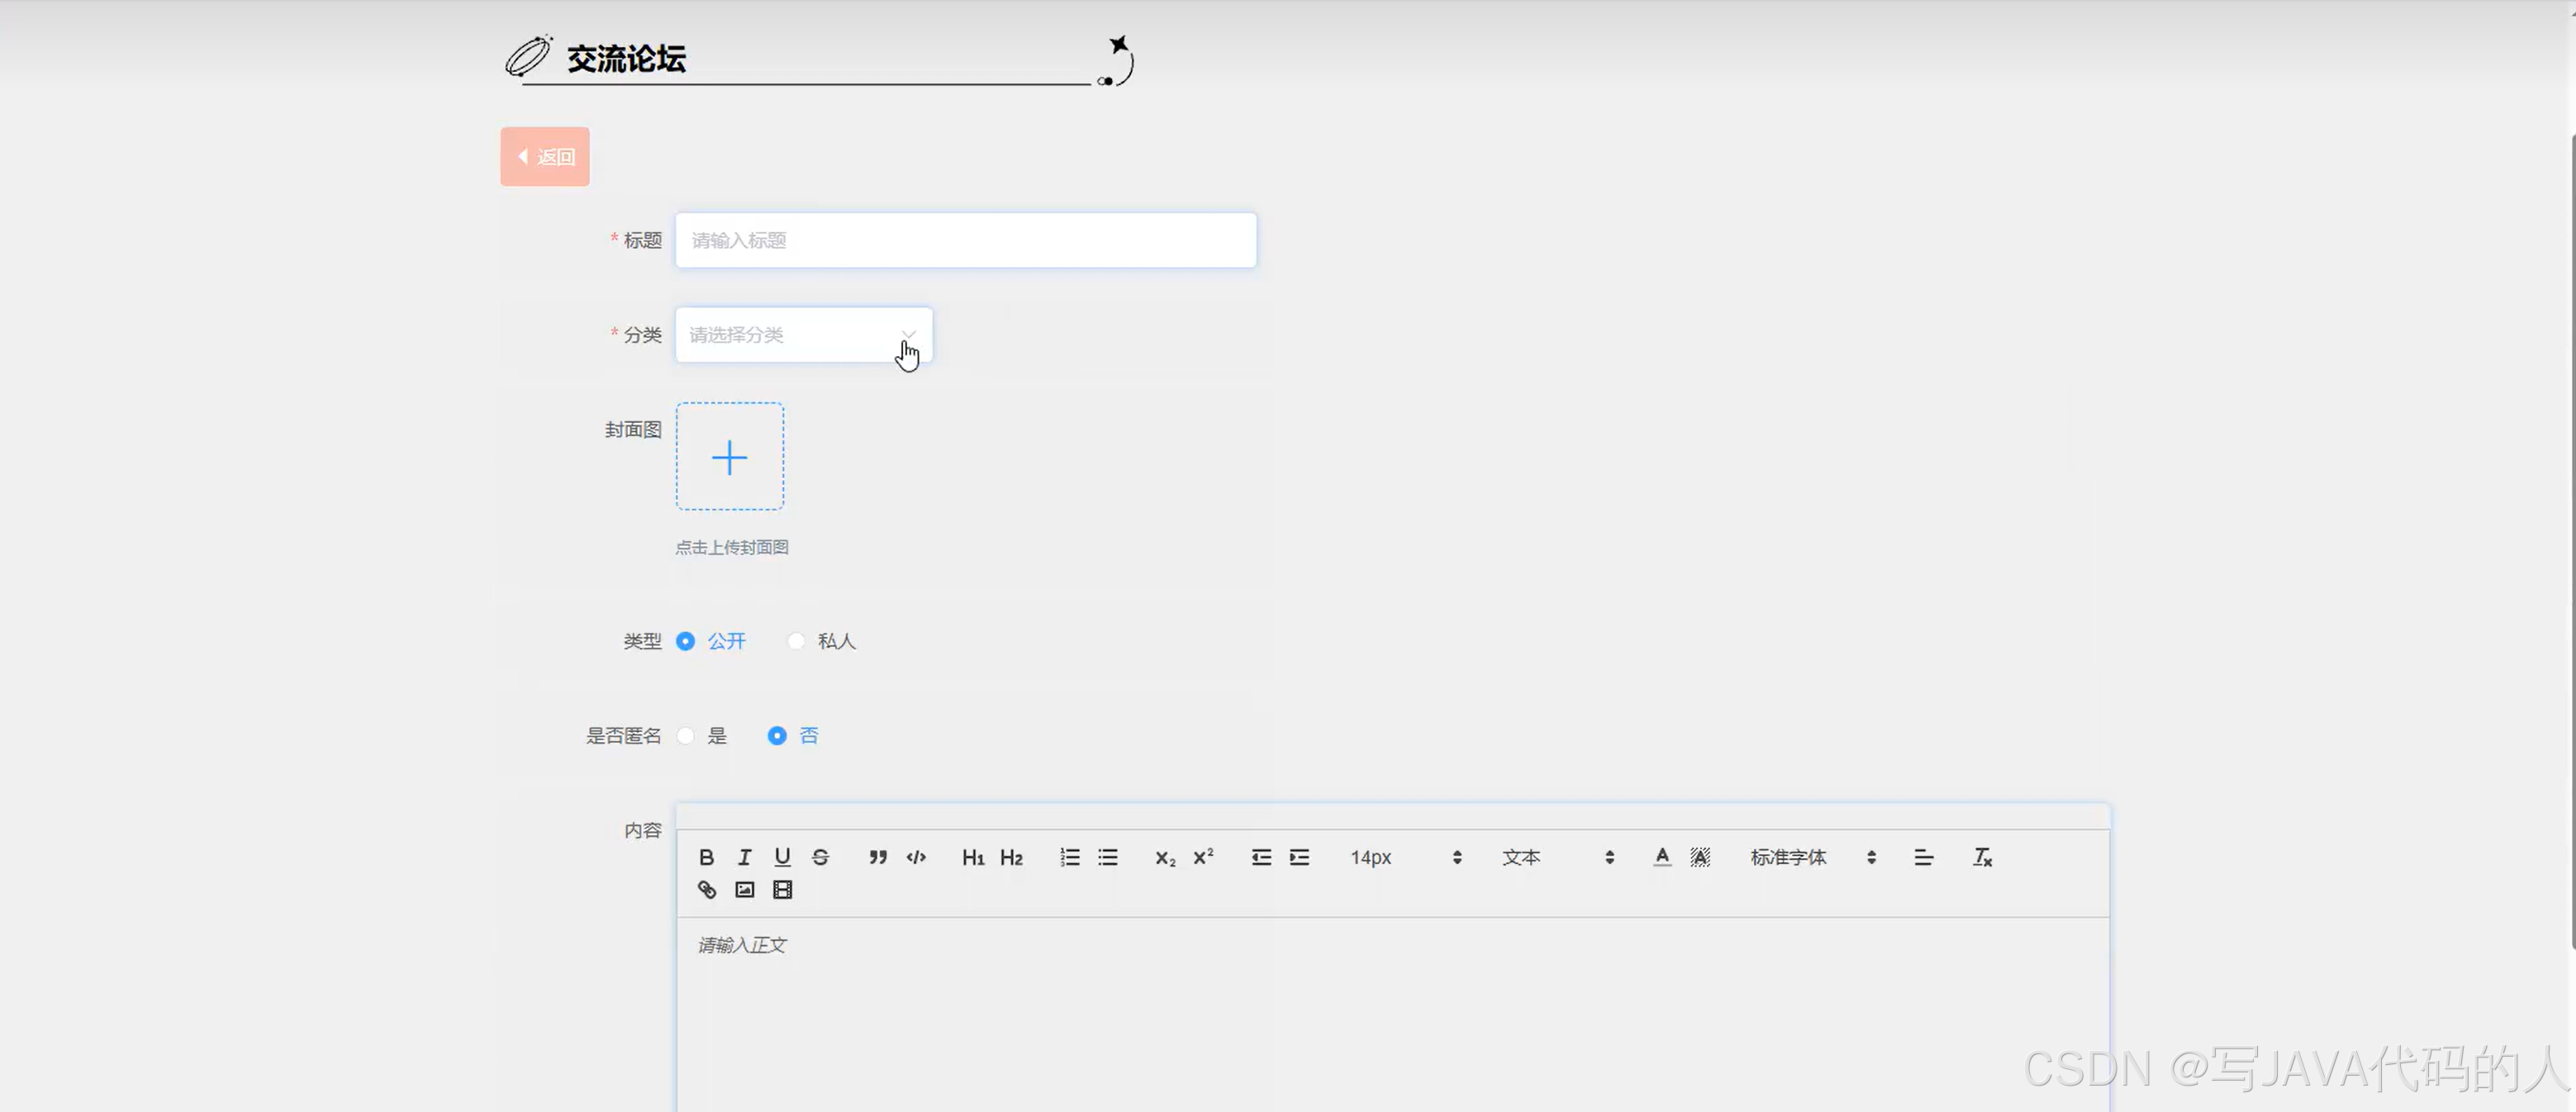The height and width of the screenshot is (1112, 2576).
Task: Click the 返回 back button
Action: pyautogui.click(x=545, y=156)
